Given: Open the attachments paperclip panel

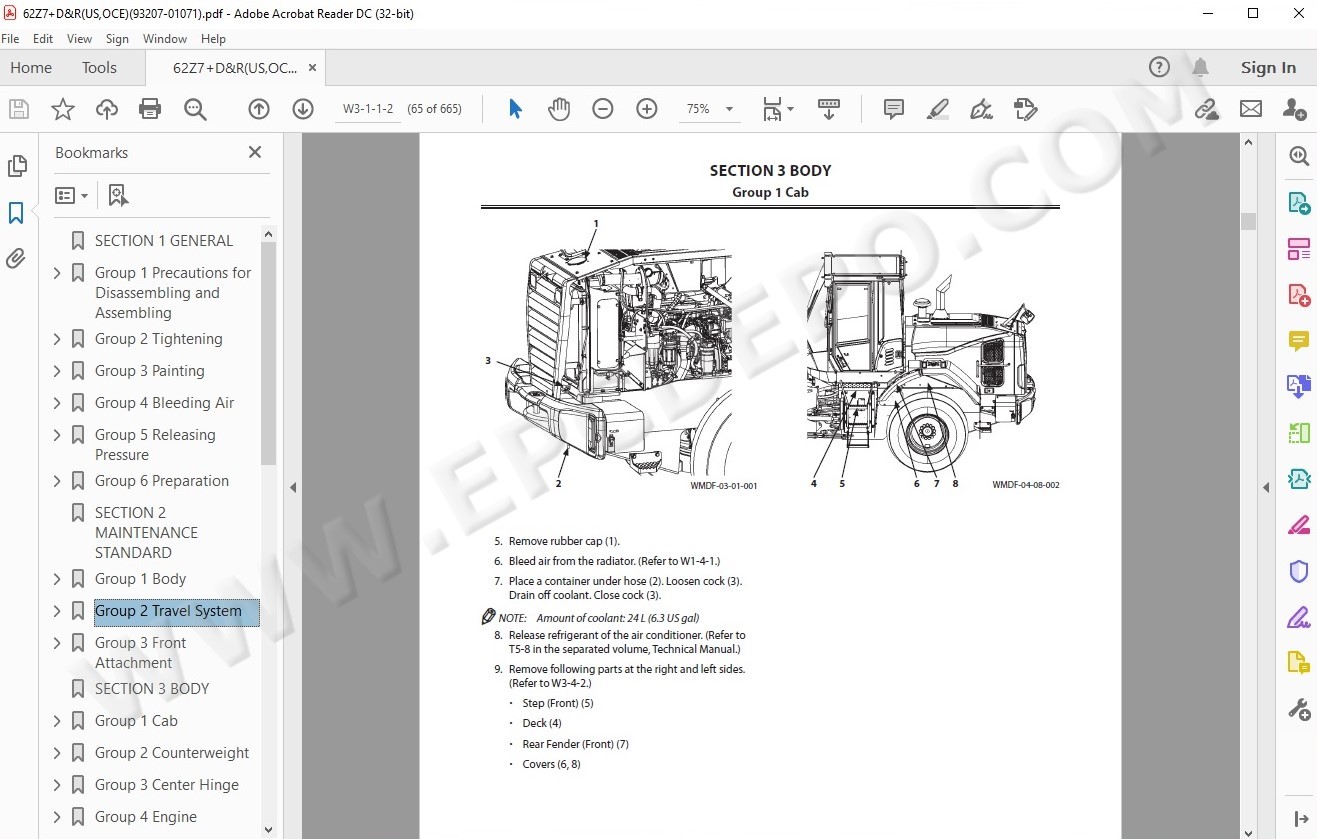Looking at the screenshot, I should (x=16, y=259).
